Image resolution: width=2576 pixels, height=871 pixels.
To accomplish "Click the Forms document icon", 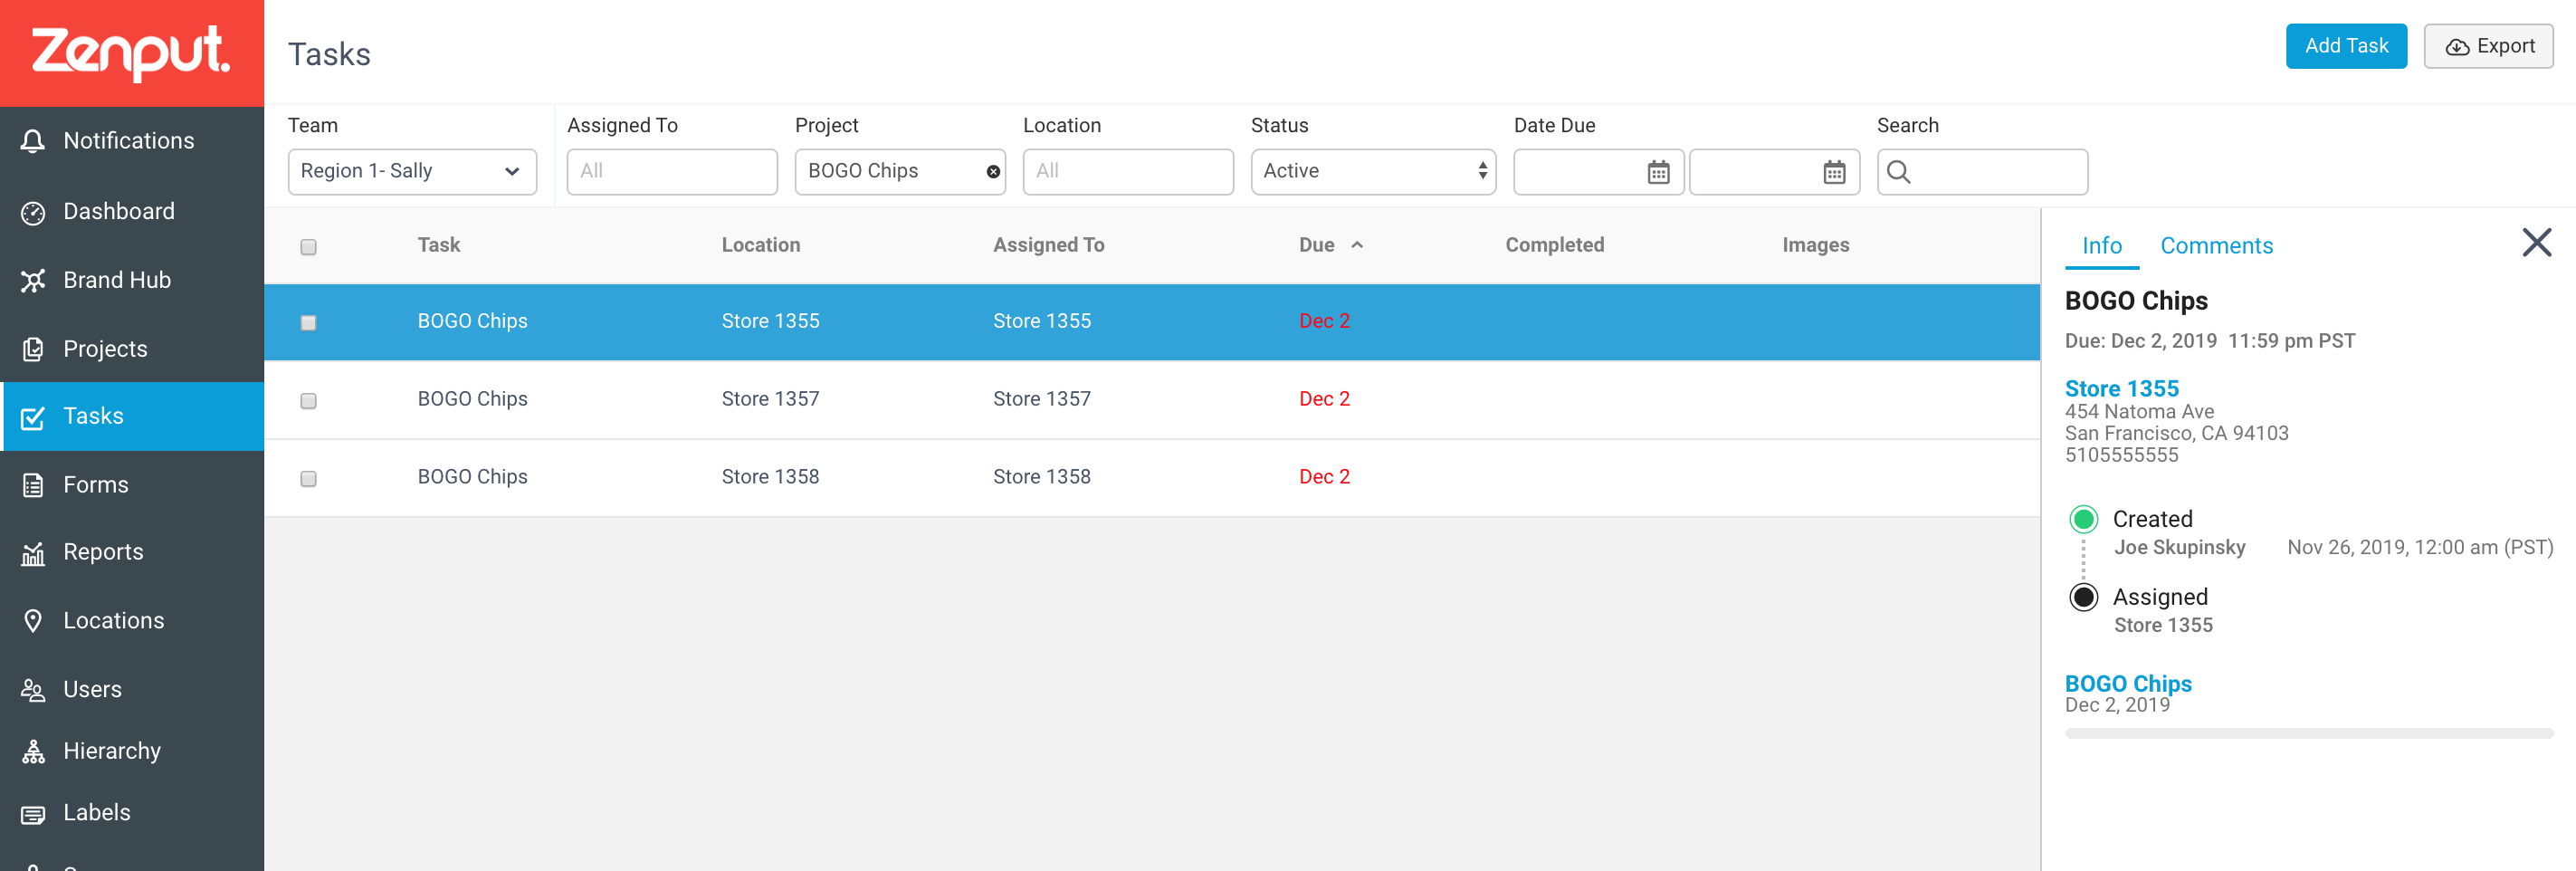I will tap(33, 485).
